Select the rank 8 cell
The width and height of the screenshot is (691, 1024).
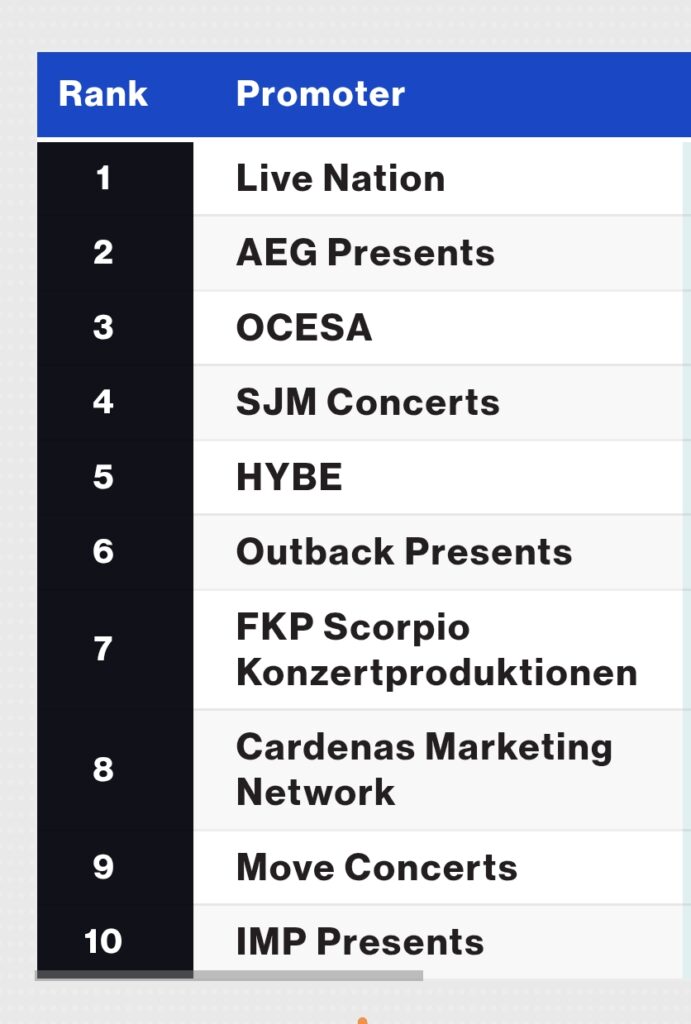(x=103, y=769)
